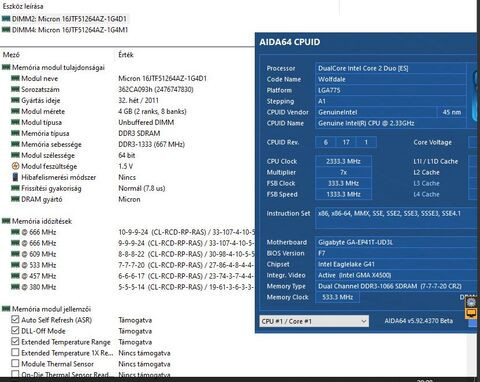The height and width of the screenshot is (382, 480).
Task: Click icon beside Frissítési gyakoriság row
Action: (x=15, y=188)
